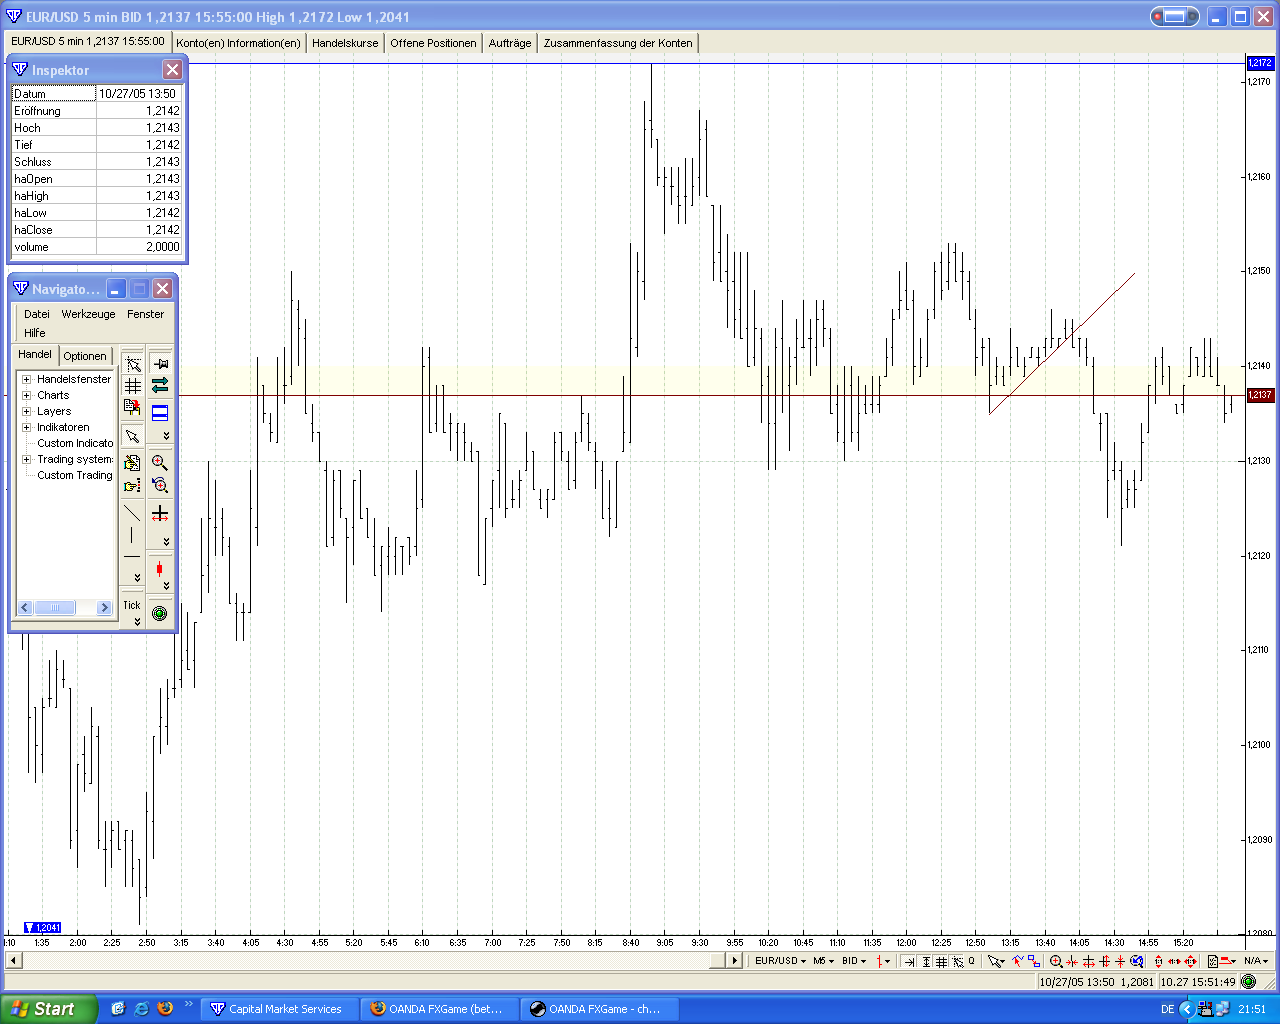The height and width of the screenshot is (1024, 1280).
Task: Click the chart horizontal scroll right arrow
Action: coord(734,960)
